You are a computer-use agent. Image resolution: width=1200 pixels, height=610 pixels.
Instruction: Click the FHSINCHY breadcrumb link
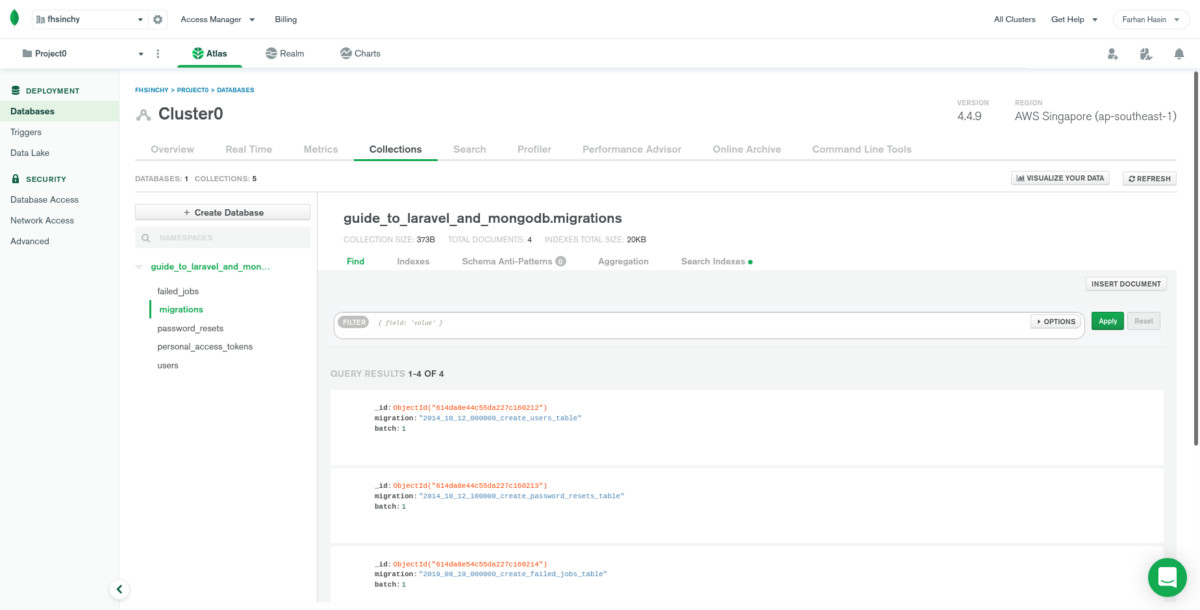point(151,90)
